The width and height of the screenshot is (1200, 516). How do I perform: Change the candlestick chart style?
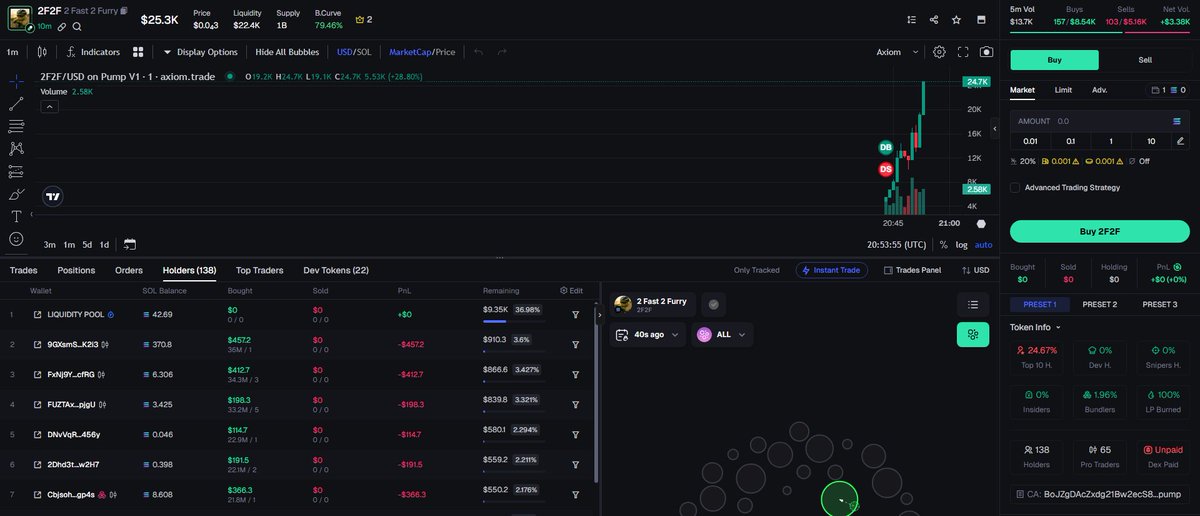(42, 52)
